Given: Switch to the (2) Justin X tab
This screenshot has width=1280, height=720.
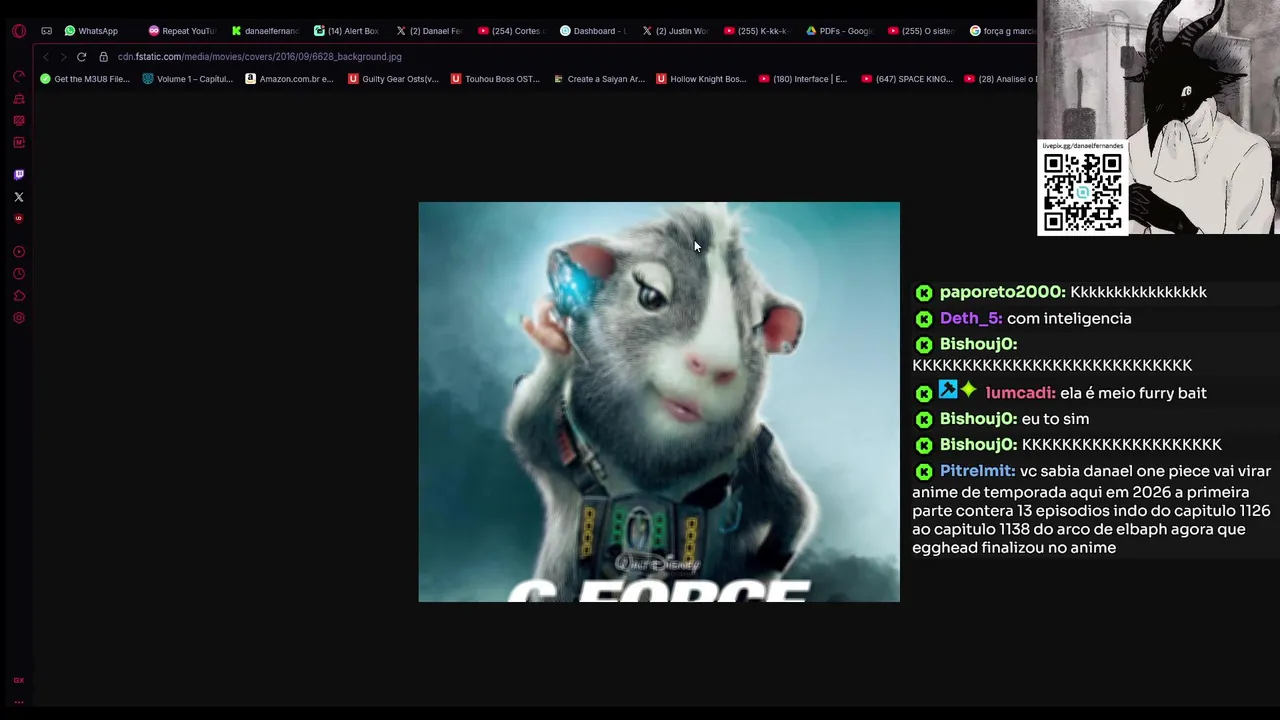Looking at the screenshot, I should [x=675, y=31].
